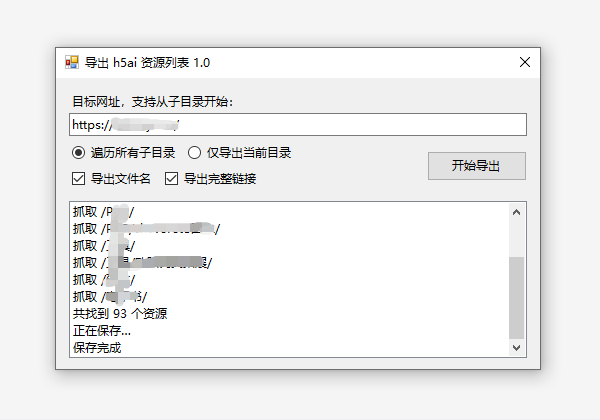Toggle the 导出文件名 checkbox
Viewport: 600px width, 420px height.
click(78, 179)
